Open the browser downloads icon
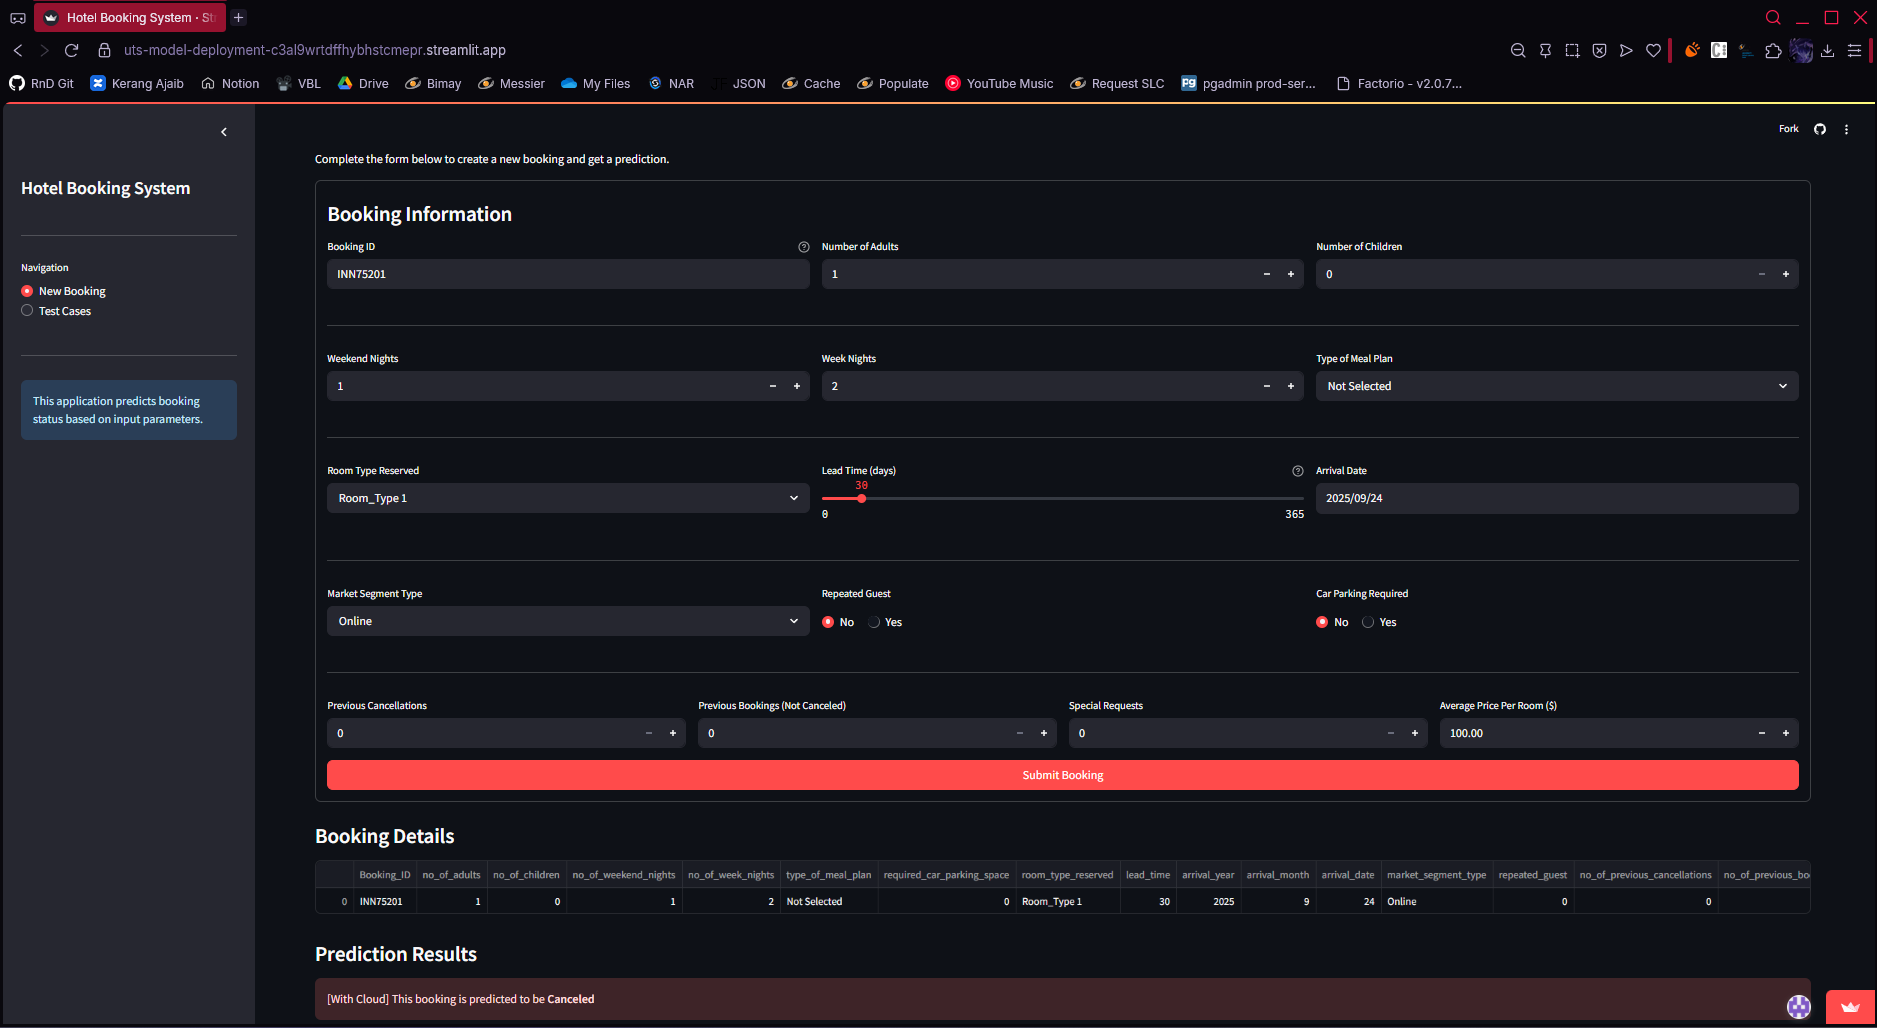Viewport: 1877px width, 1028px height. [x=1827, y=50]
